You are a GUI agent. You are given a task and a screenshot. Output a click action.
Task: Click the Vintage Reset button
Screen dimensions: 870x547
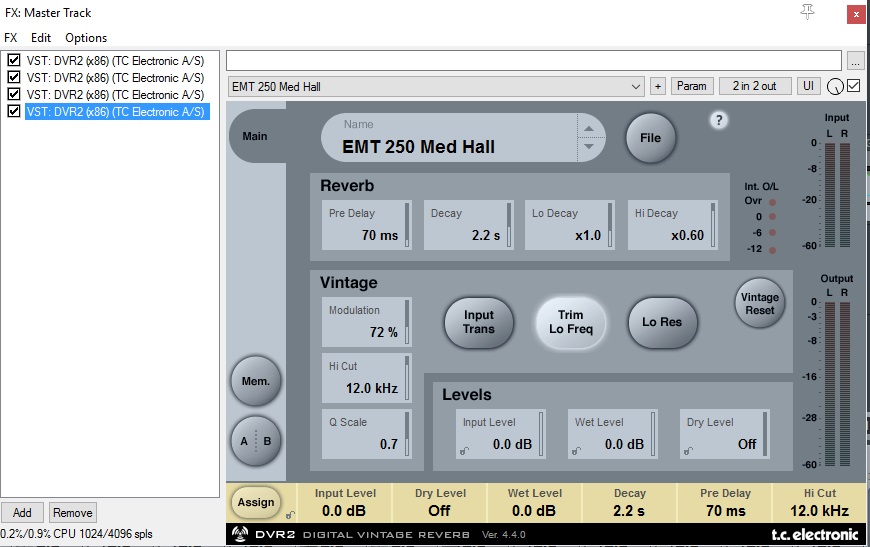pos(760,303)
